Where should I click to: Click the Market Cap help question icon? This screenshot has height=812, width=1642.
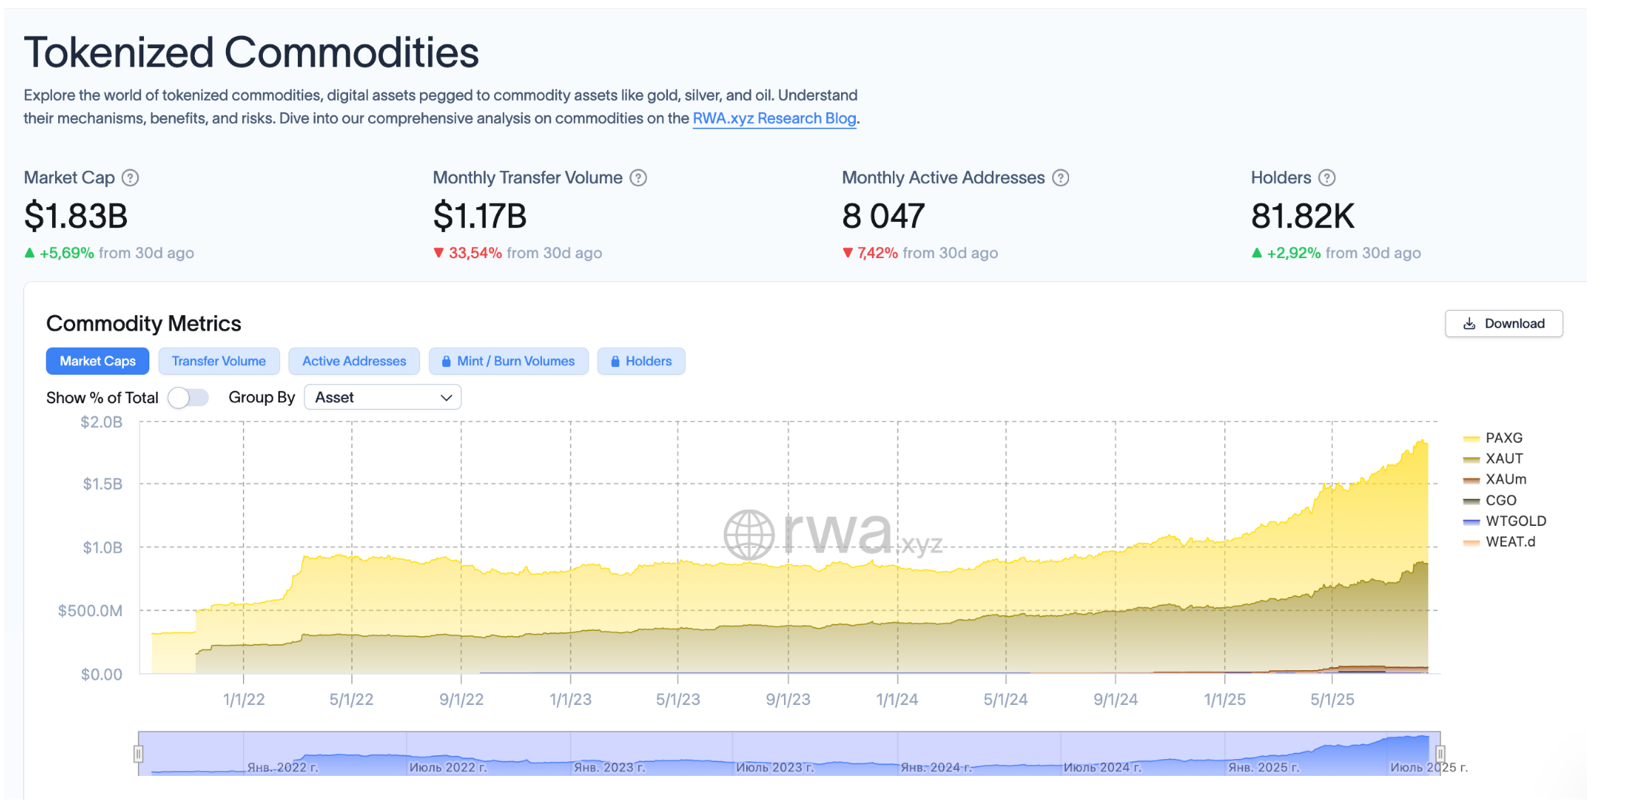pyautogui.click(x=130, y=178)
